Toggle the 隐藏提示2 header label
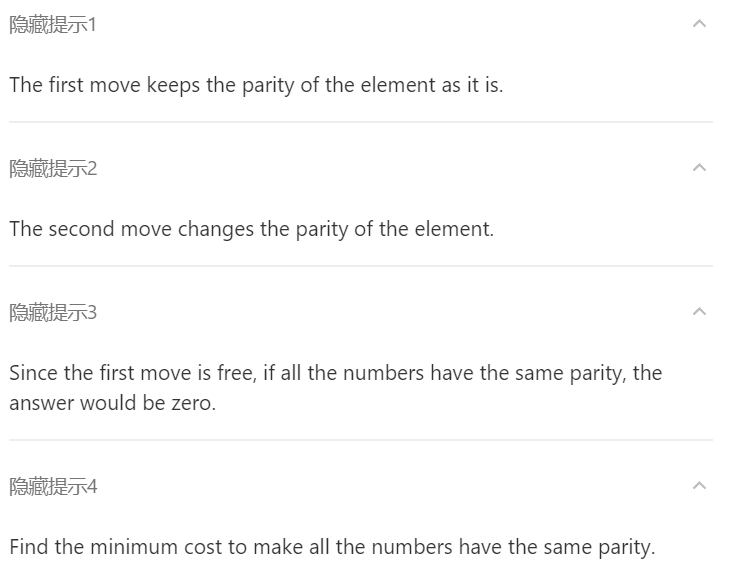The height and width of the screenshot is (583, 730). [x=53, y=169]
